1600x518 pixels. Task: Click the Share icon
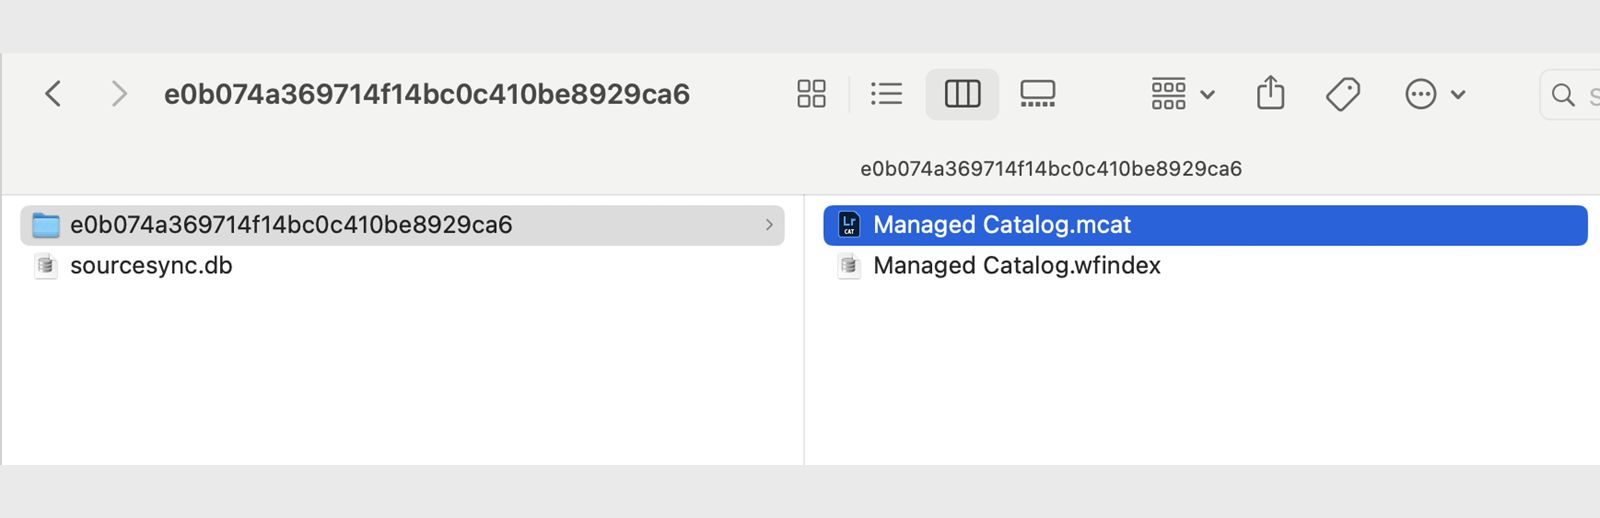(1270, 93)
